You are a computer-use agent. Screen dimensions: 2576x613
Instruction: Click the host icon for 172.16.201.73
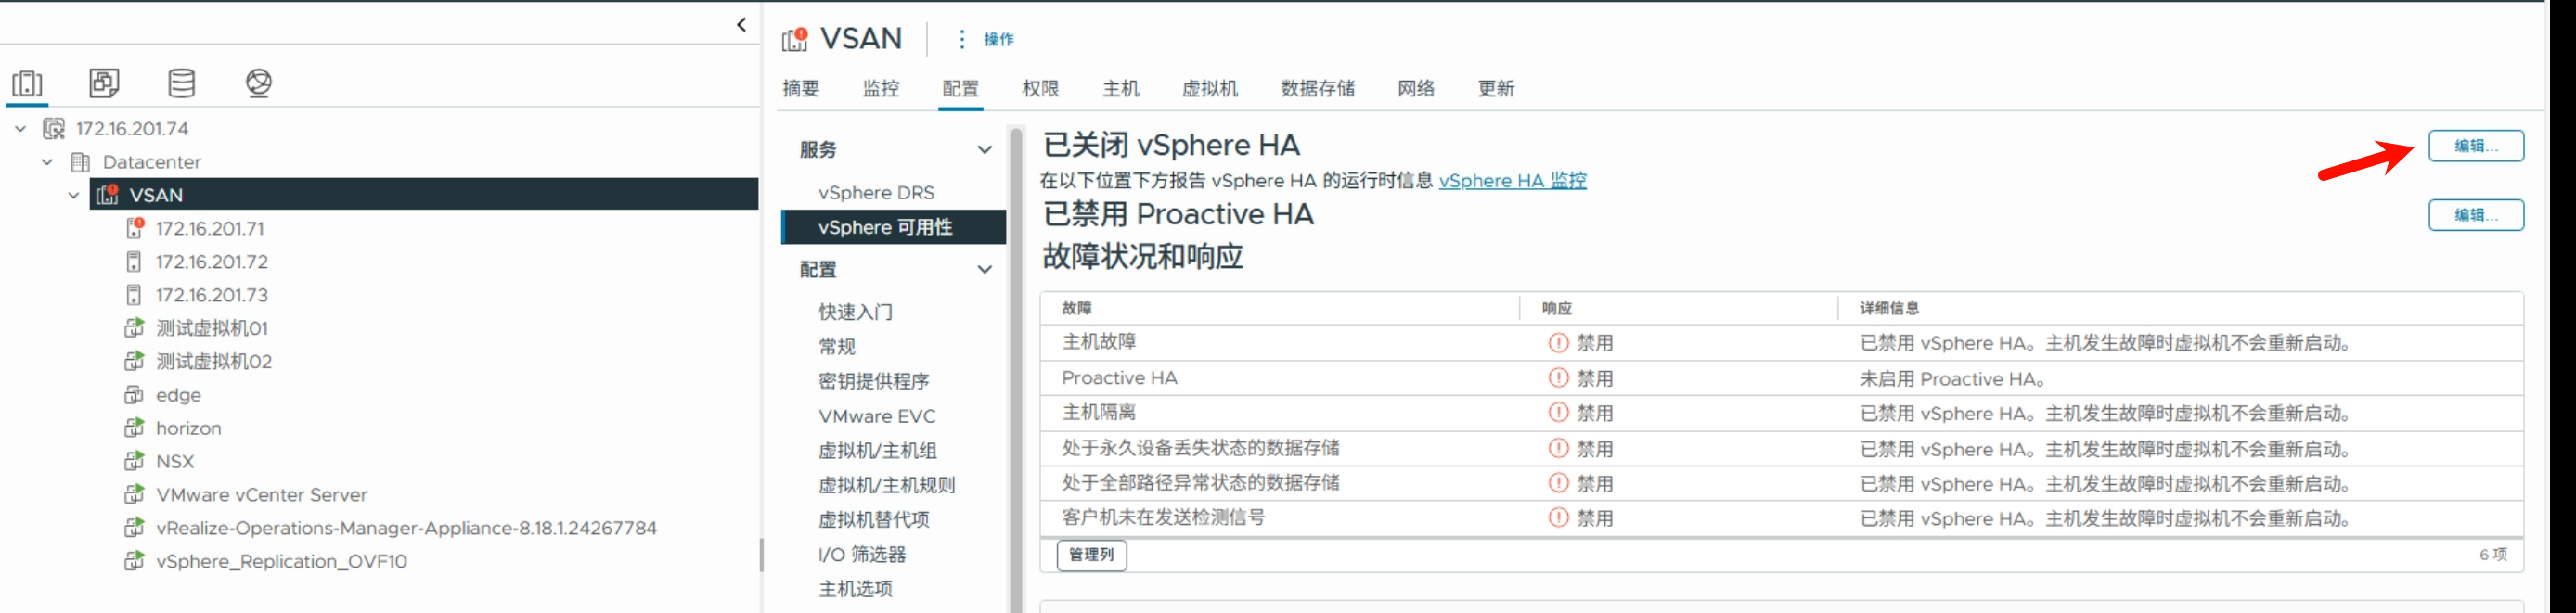point(134,295)
